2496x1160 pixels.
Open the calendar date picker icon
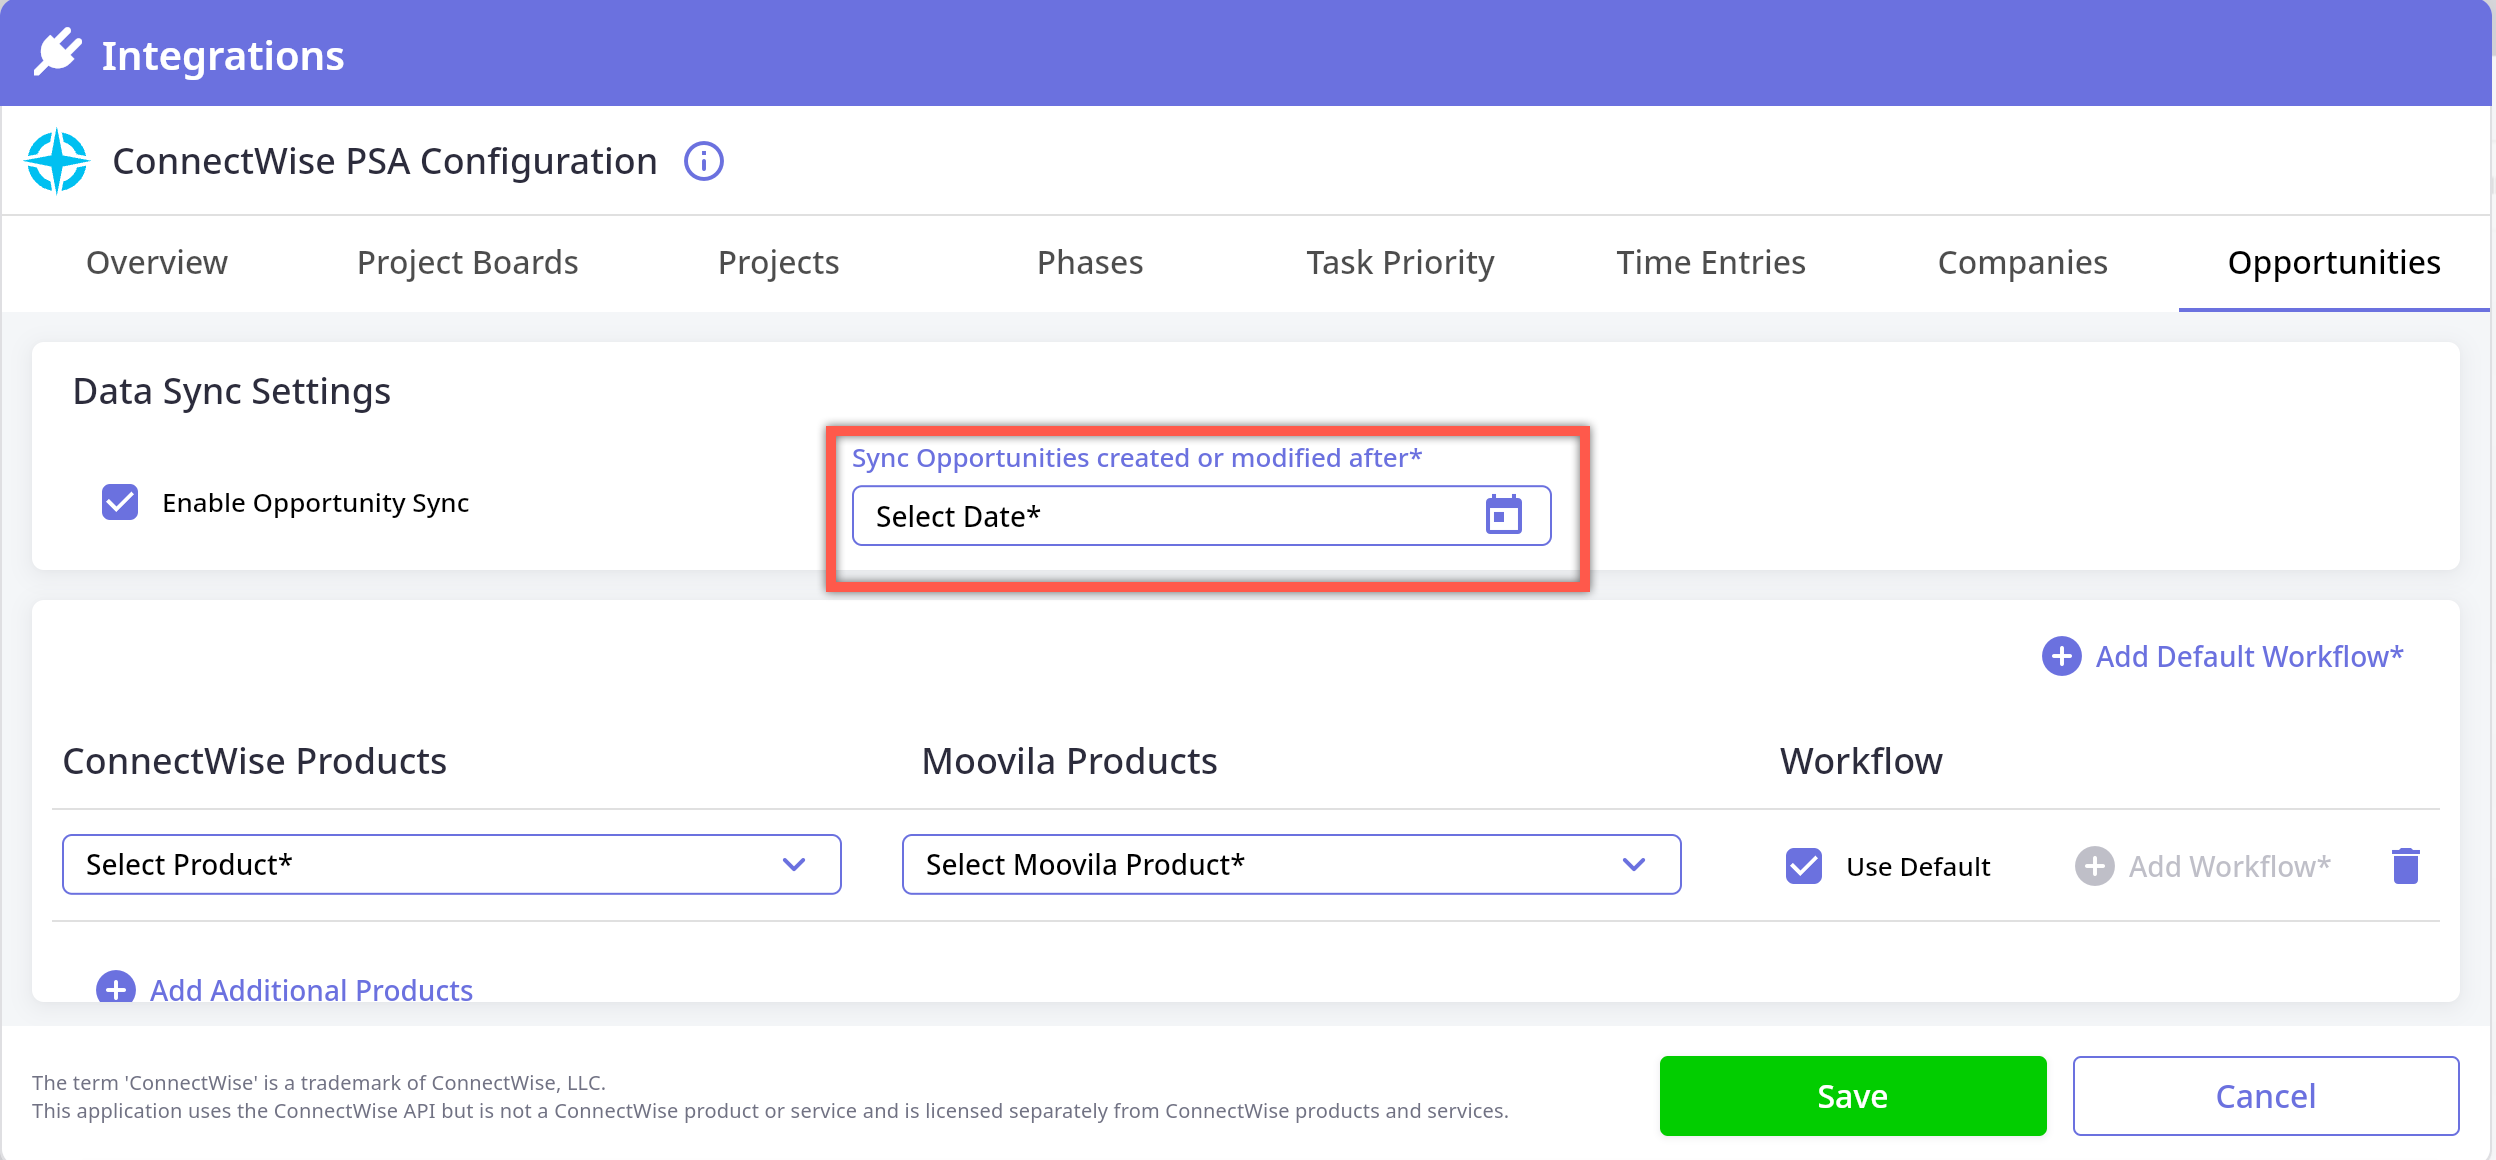[1503, 516]
